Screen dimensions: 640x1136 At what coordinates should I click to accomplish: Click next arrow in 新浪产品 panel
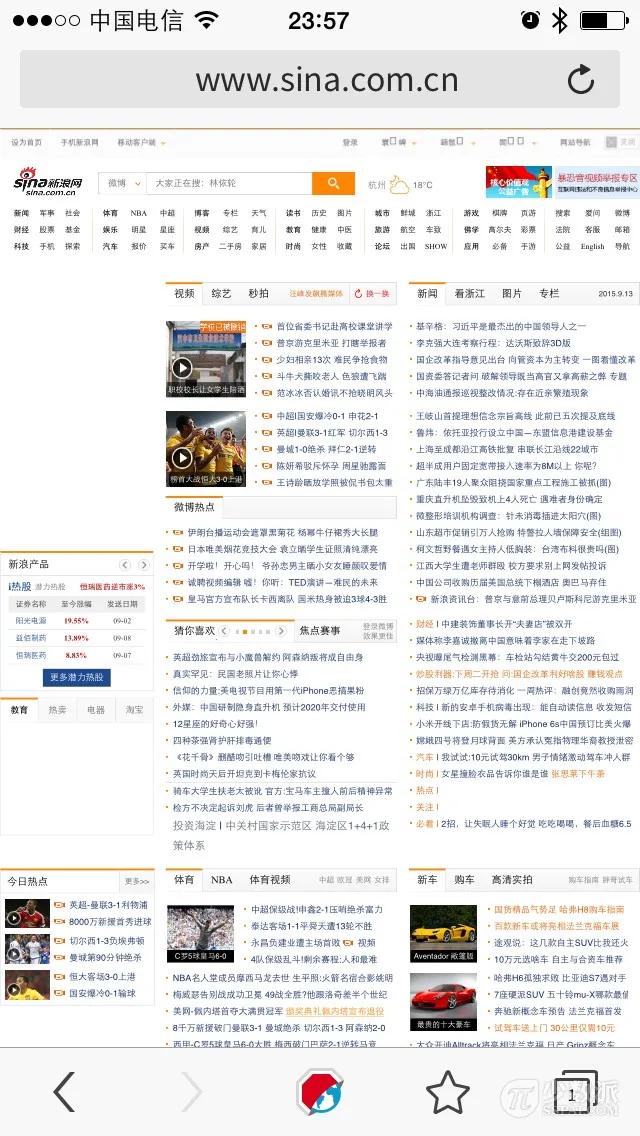144,564
